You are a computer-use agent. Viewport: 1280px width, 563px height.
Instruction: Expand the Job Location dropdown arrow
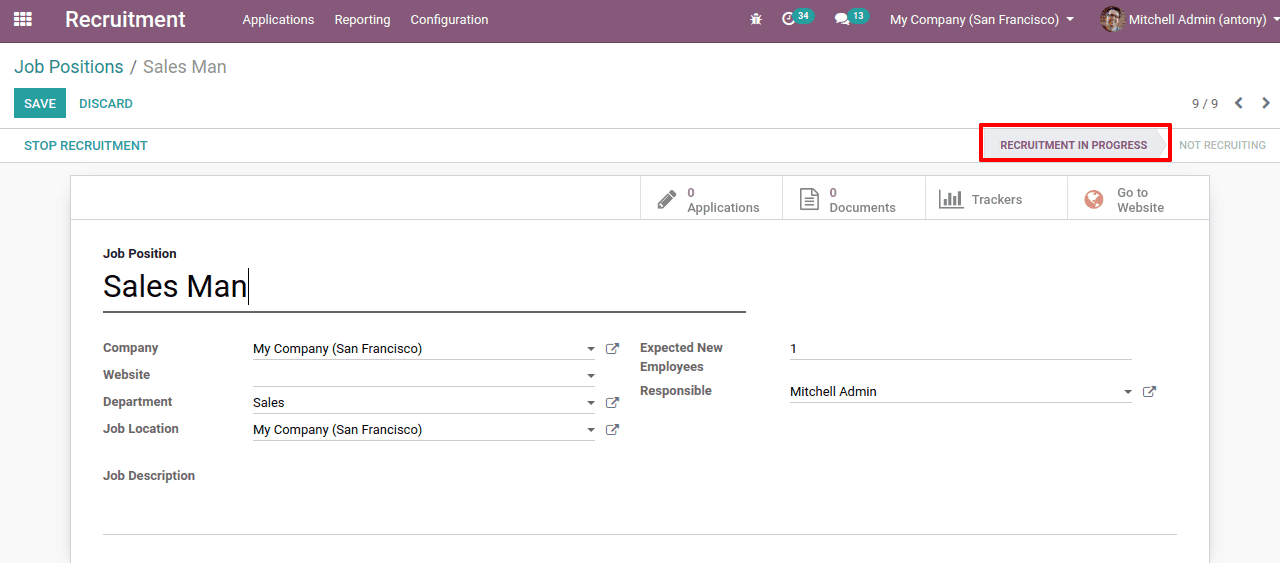[591, 431]
